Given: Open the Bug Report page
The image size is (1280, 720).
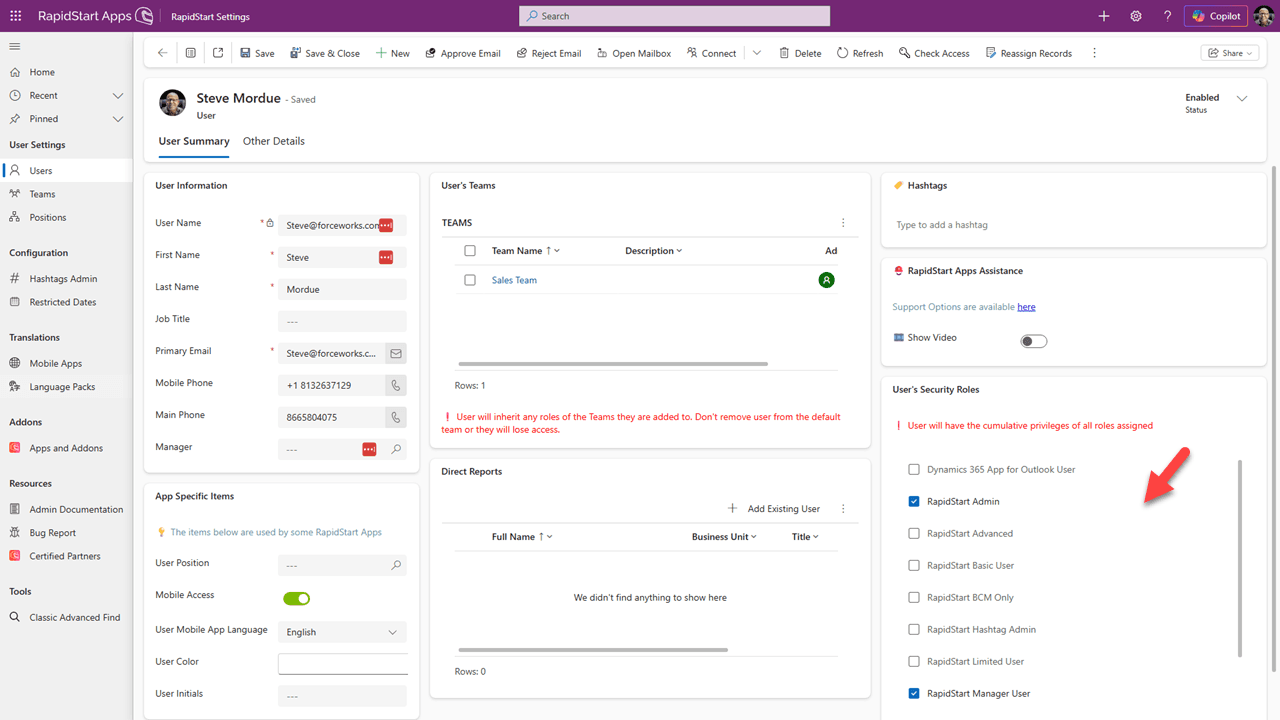Looking at the screenshot, I should tap(47, 532).
